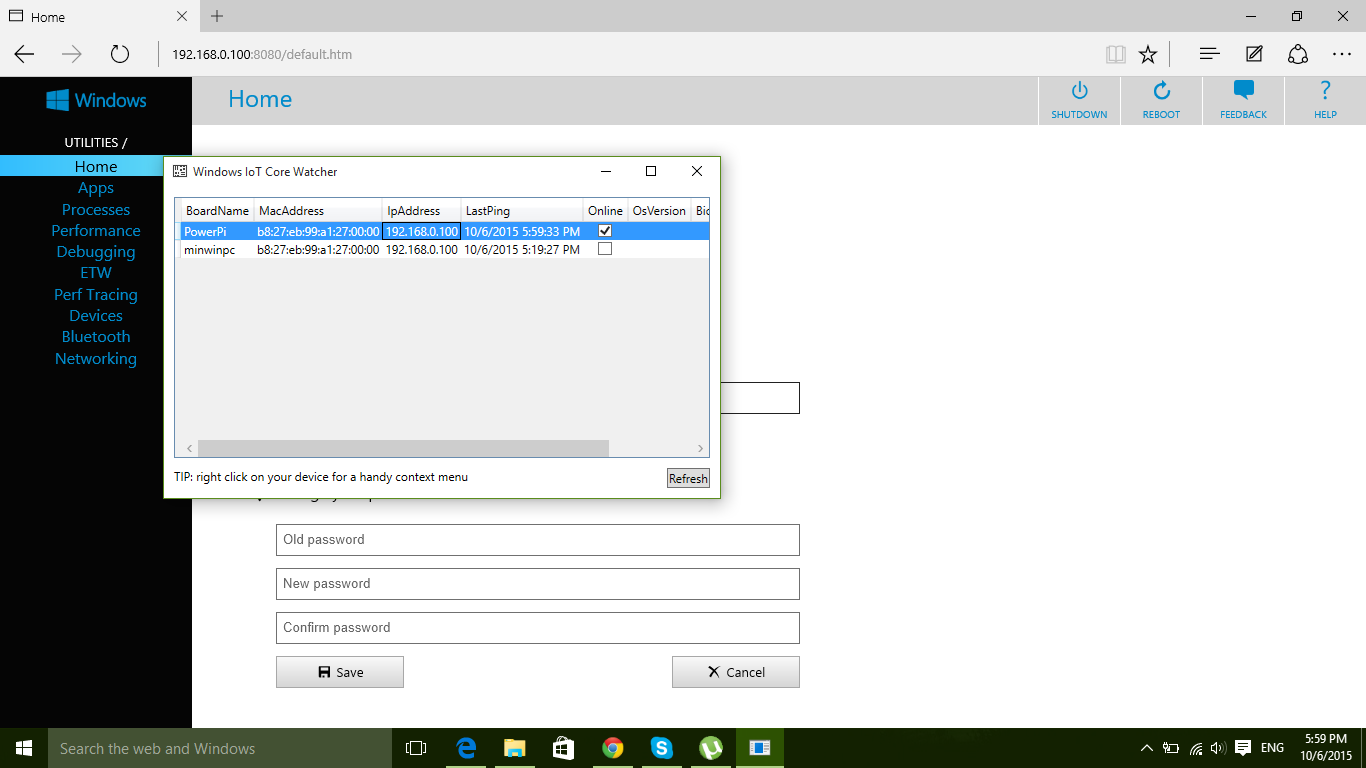This screenshot has width=1366, height=768.
Task: Click the volume icon in system tray
Action: pos(1218,748)
